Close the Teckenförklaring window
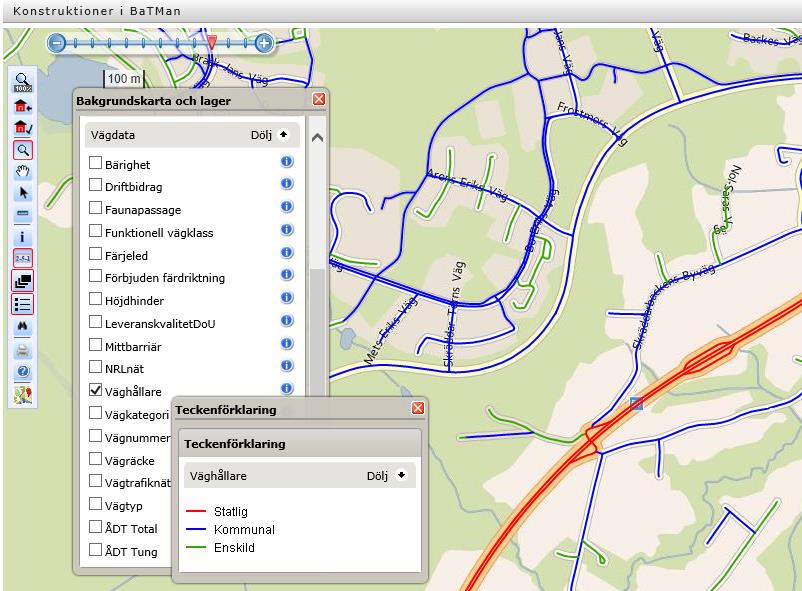 click(418, 408)
